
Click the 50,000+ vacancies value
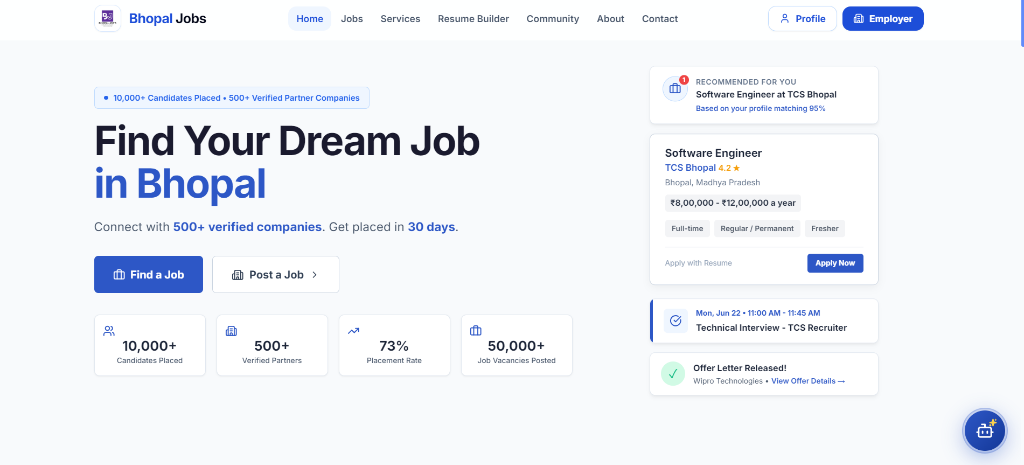(x=516, y=346)
